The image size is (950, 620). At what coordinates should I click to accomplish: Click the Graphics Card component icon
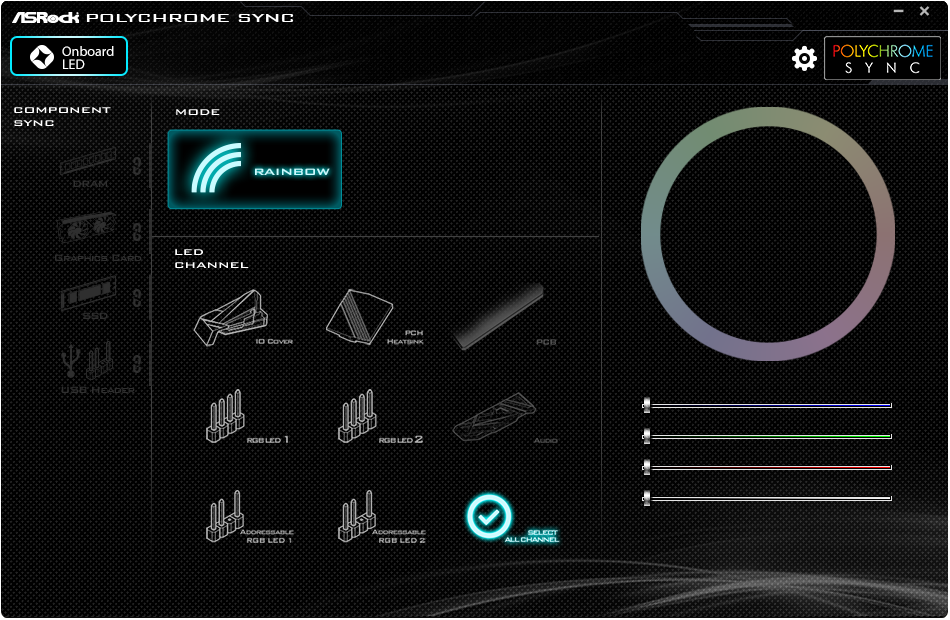pyautogui.click(x=86, y=230)
